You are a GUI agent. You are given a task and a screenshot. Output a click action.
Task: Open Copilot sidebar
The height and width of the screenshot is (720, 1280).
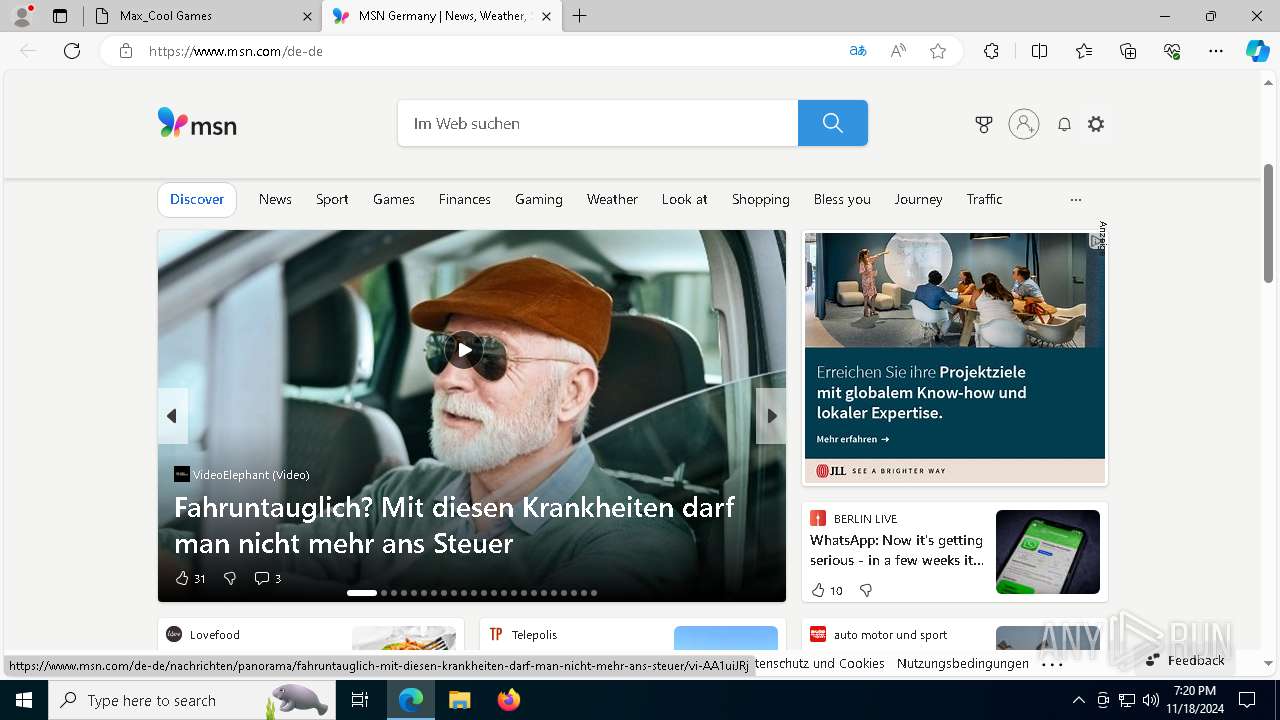[1258, 51]
